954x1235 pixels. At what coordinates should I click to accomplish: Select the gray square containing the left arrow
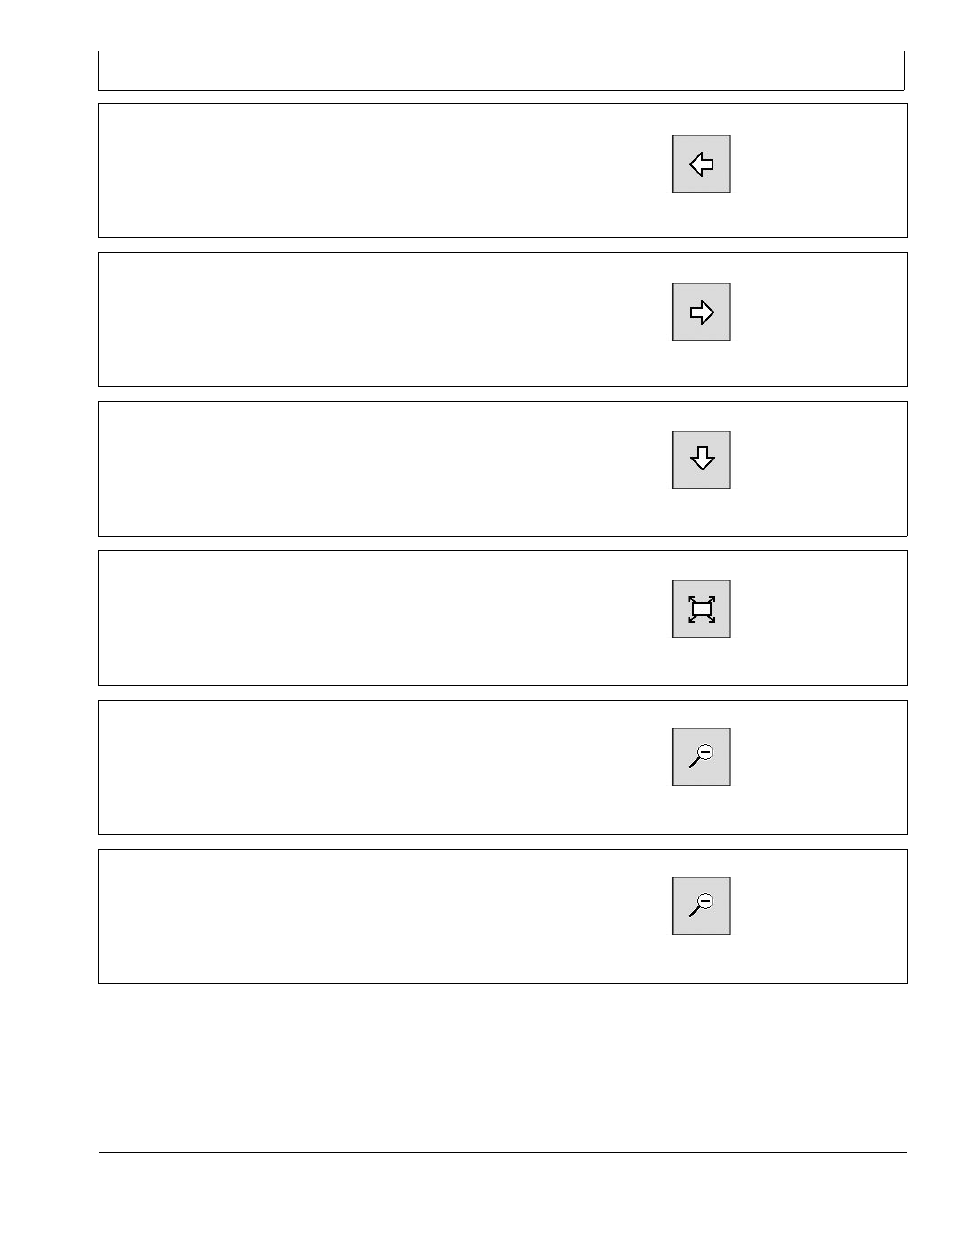click(701, 164)
